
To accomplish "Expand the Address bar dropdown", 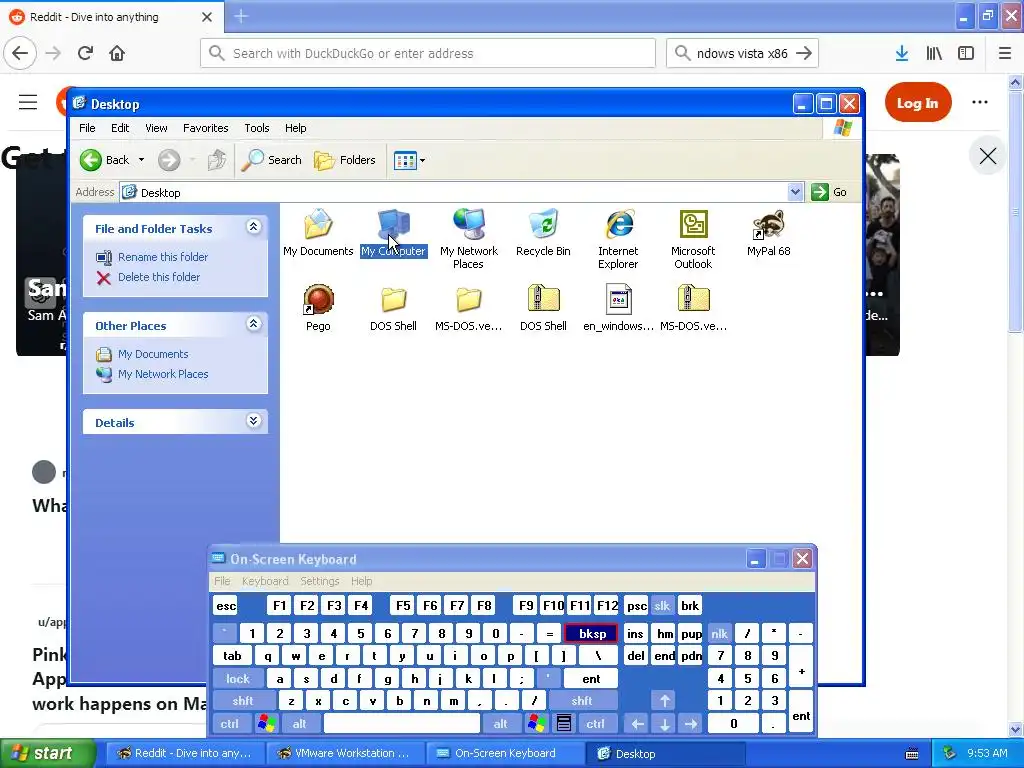I will 795,192.
